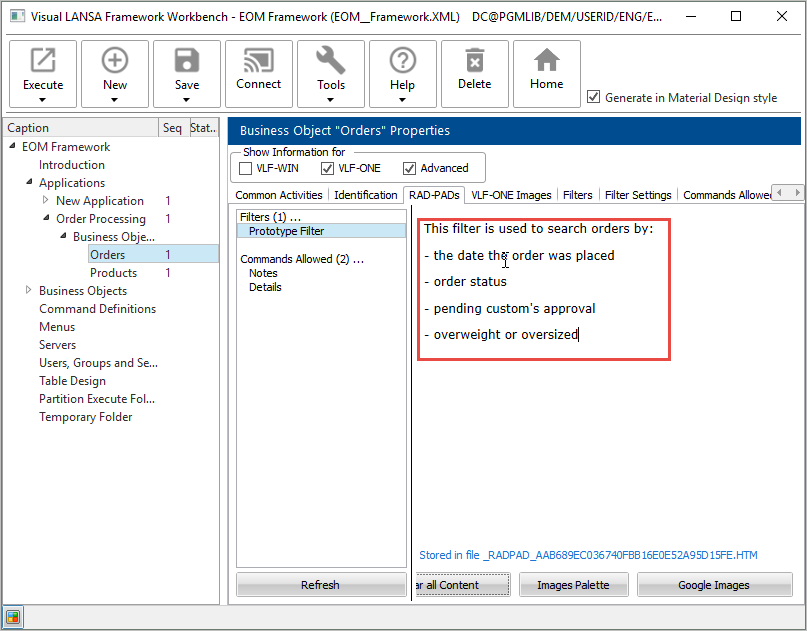Open the Tools wrench icon
Viewport: 807px width, 631px height.
(x=331, y=62)
